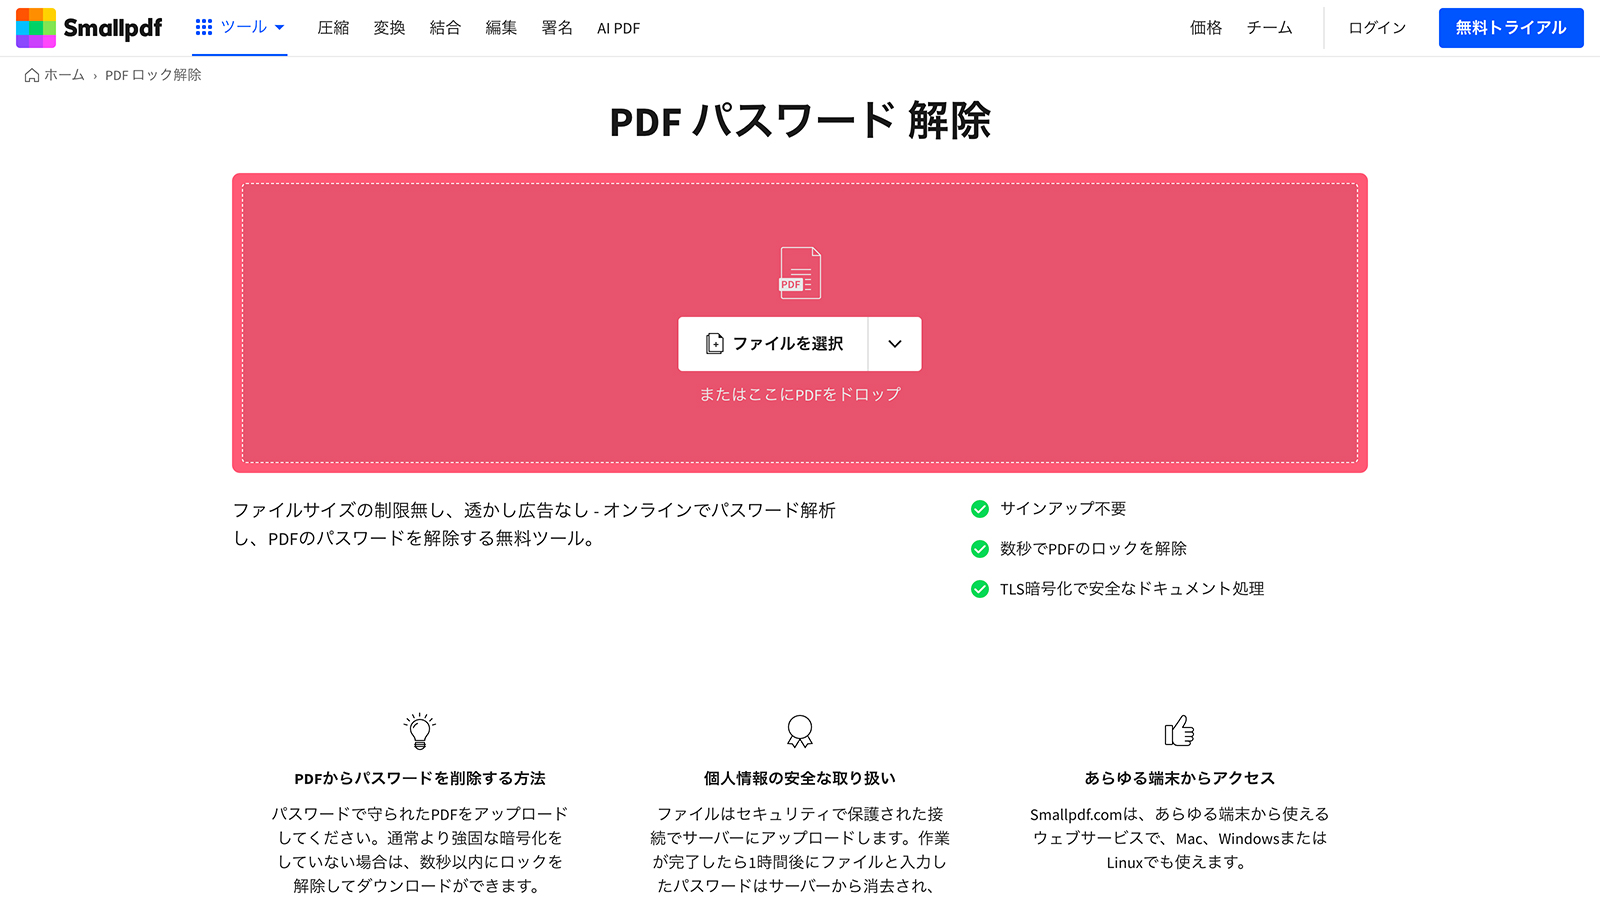Image resolution: width=1600 pixels, height=900 pixels.
Task: Click the ツール grid dots icon
Action: click(x=204, y=27)
